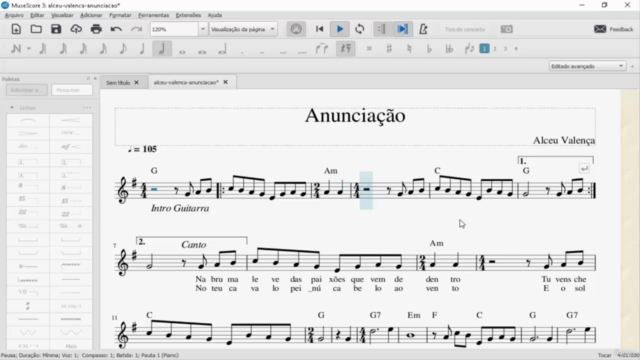Toggle rest input
Screen dimensions: 640x360
click(345, 49)
